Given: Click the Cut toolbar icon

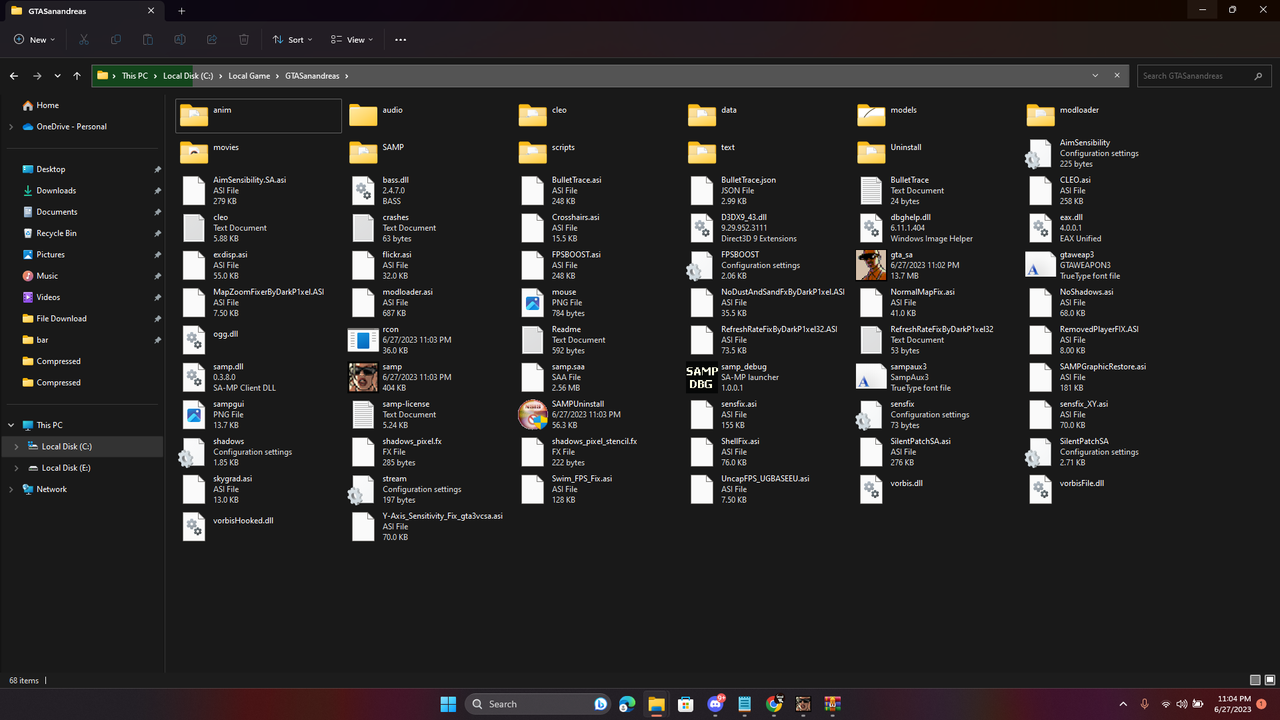Looking at the screenshot, I should (x=84, y=40).
